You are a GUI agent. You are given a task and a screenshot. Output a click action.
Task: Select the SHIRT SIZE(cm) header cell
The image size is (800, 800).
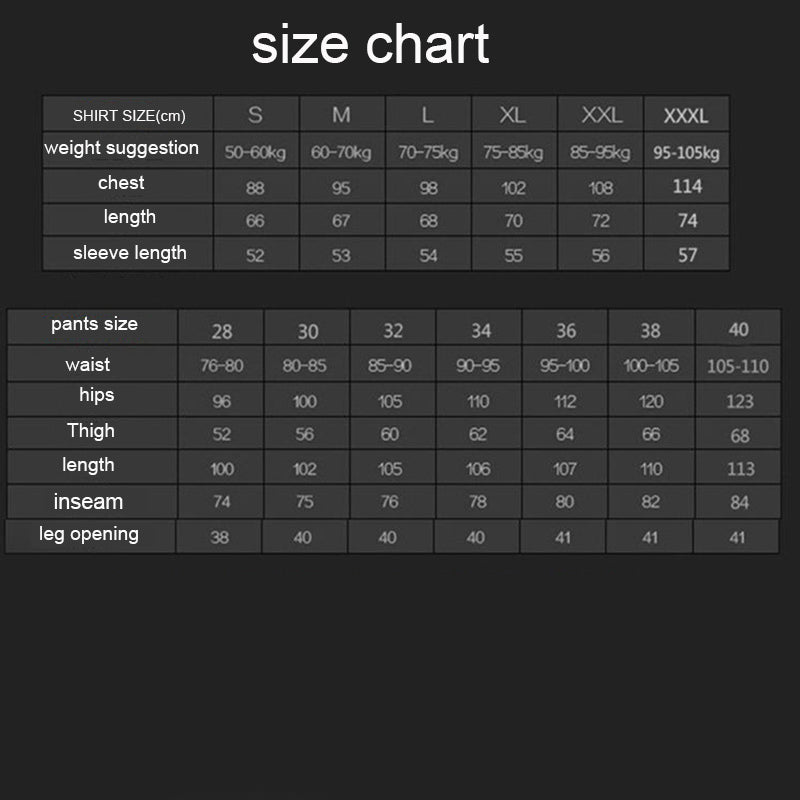coord(129,115)
